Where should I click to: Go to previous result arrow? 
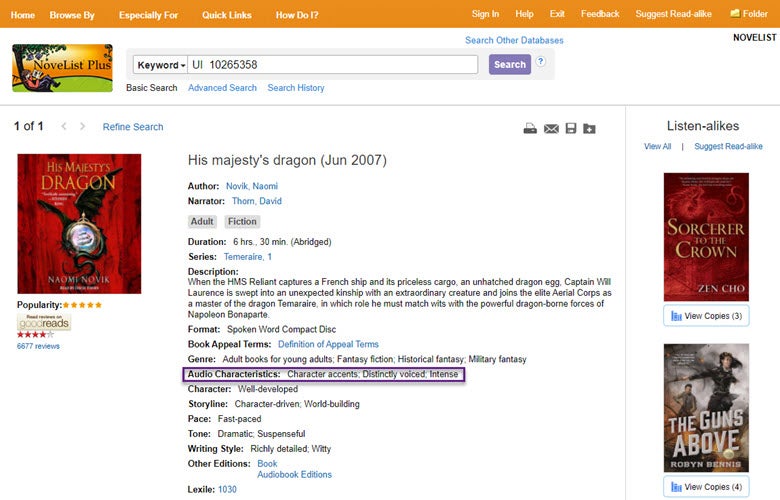click(x=64, y=127)
